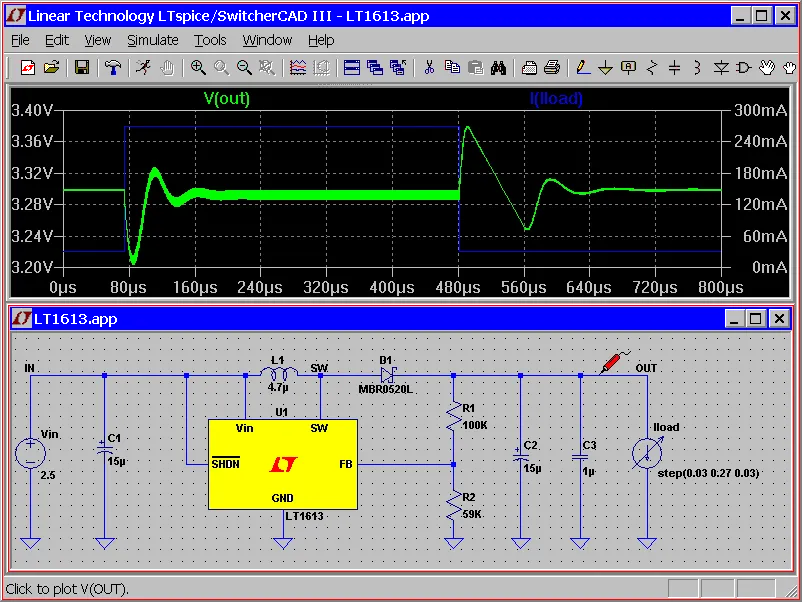Open the Simulate menu
802x602 pixels.
152,40
